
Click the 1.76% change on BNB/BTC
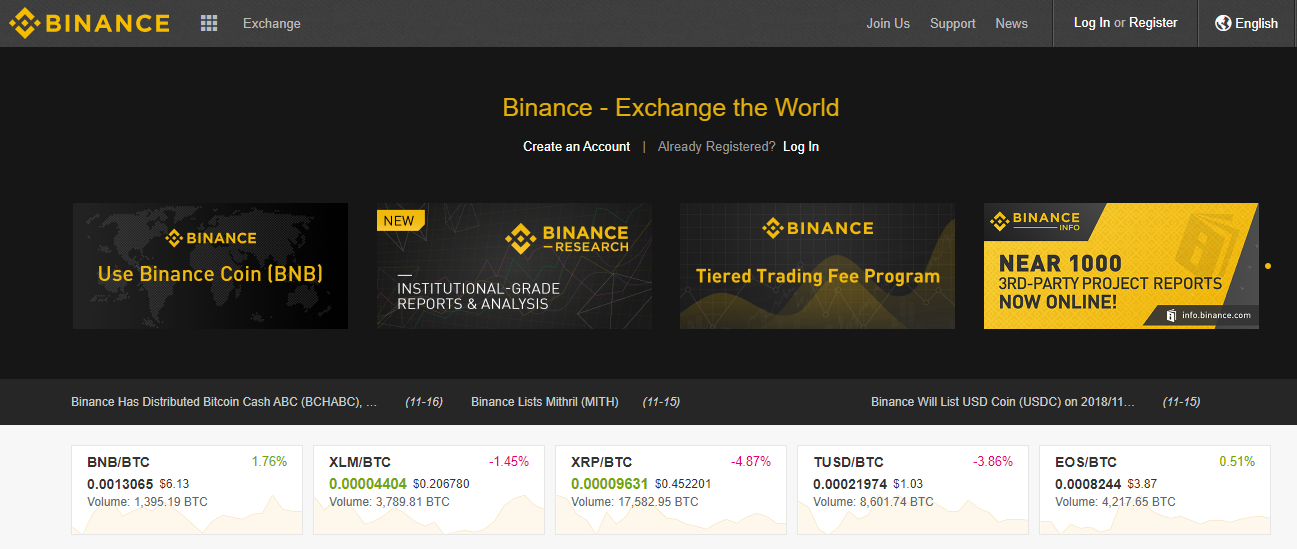269,462
